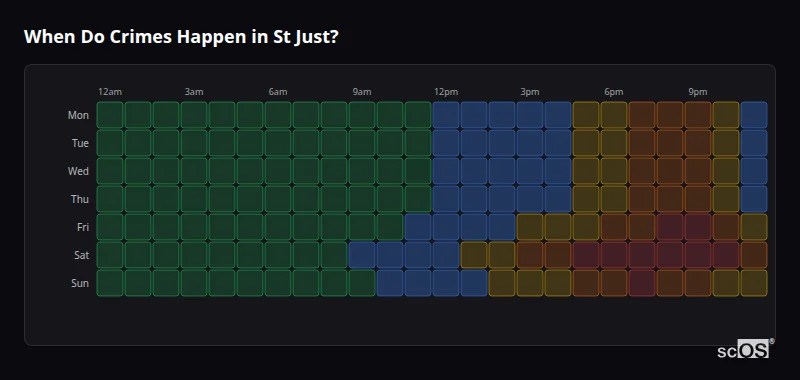Click the Fri row label
800x380 pixels.
(83, 227)
